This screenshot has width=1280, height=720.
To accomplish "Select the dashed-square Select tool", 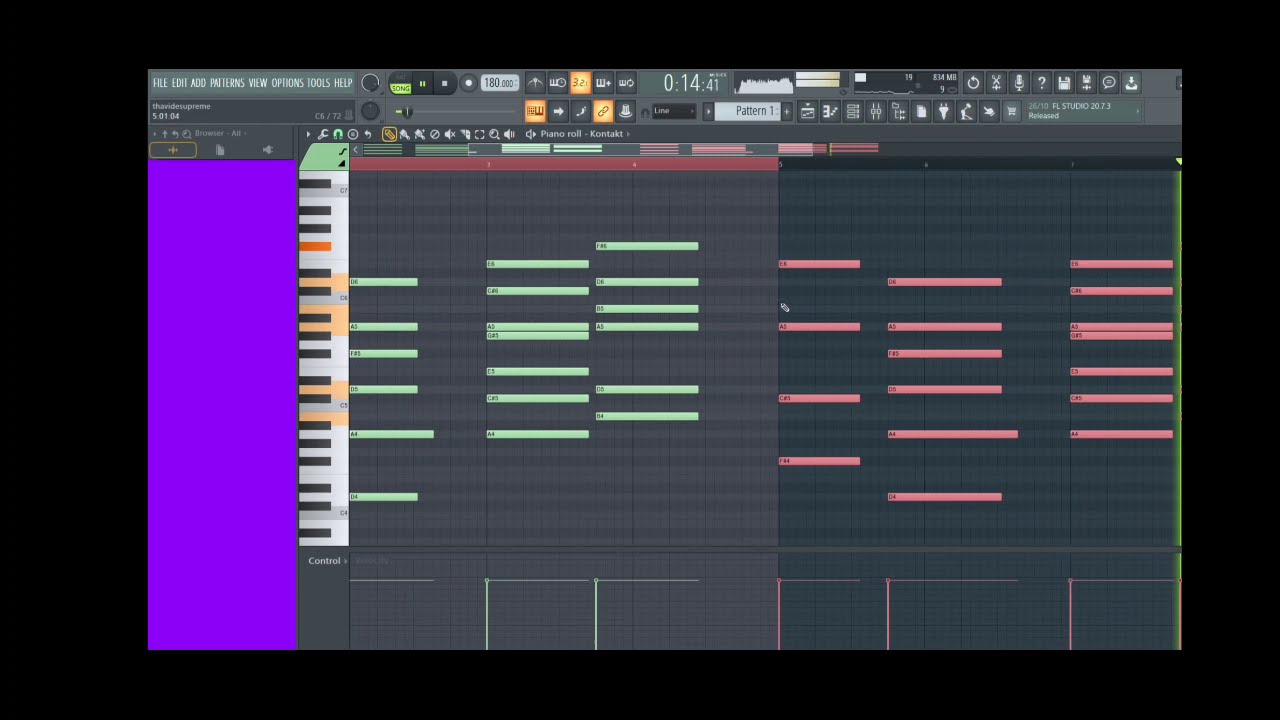I will click(479, 134).
